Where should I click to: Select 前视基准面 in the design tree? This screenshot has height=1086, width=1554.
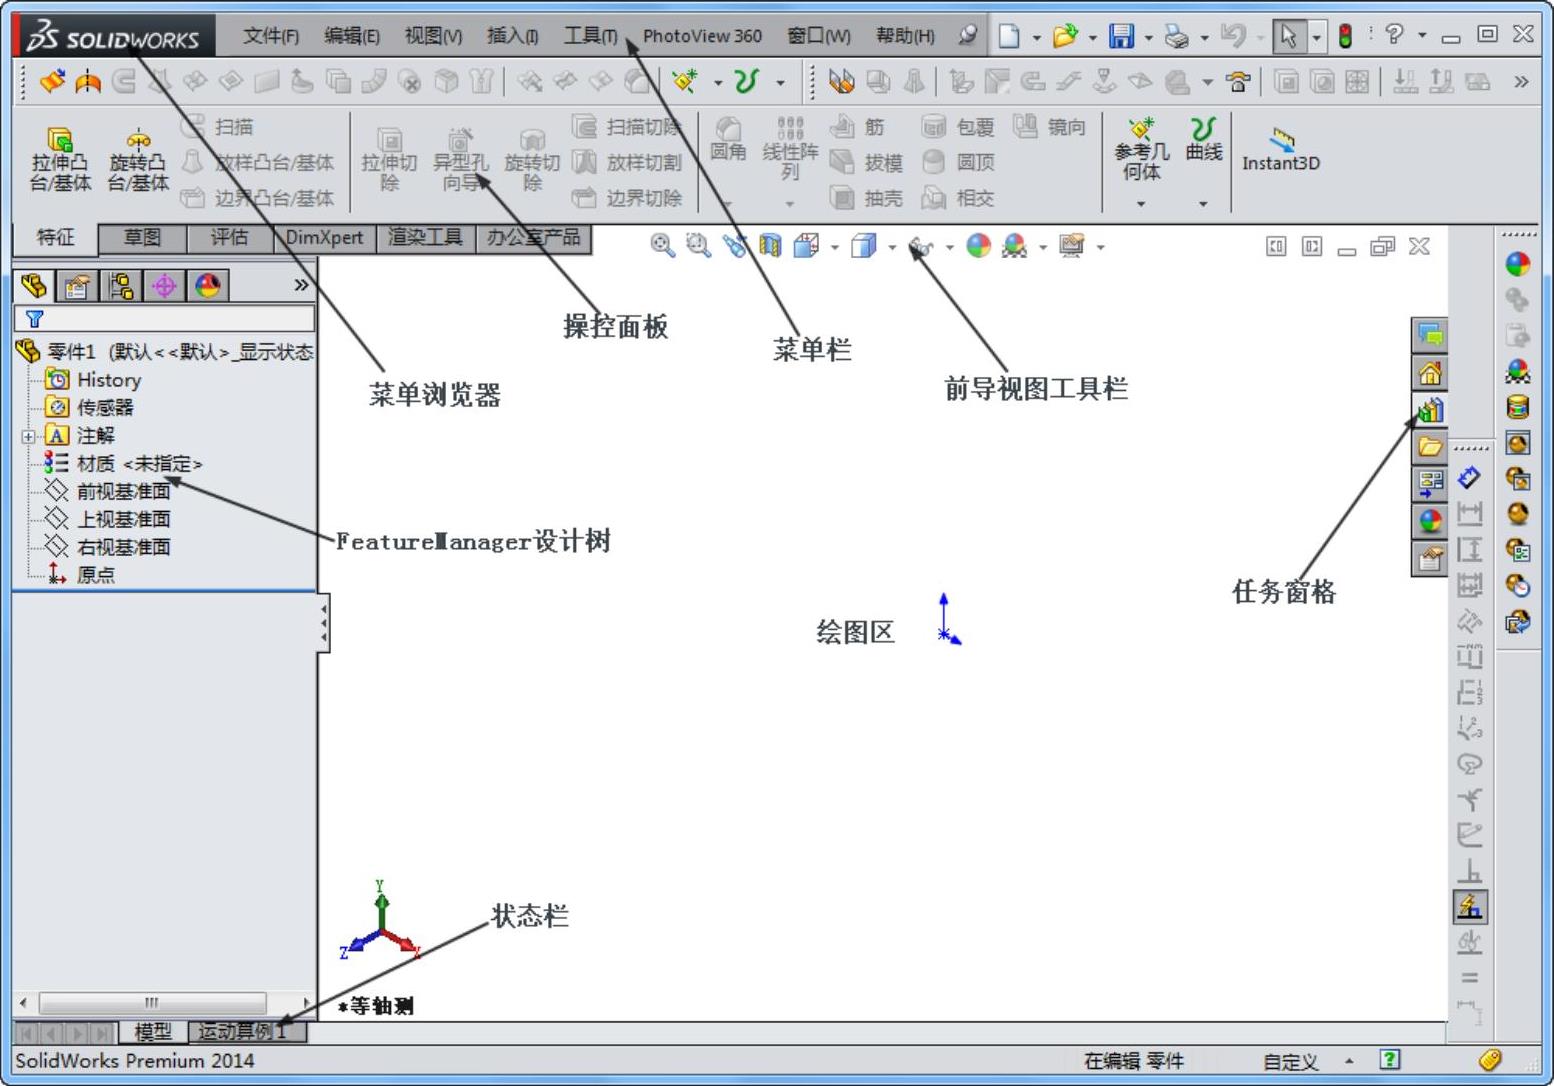pos(123,491)
